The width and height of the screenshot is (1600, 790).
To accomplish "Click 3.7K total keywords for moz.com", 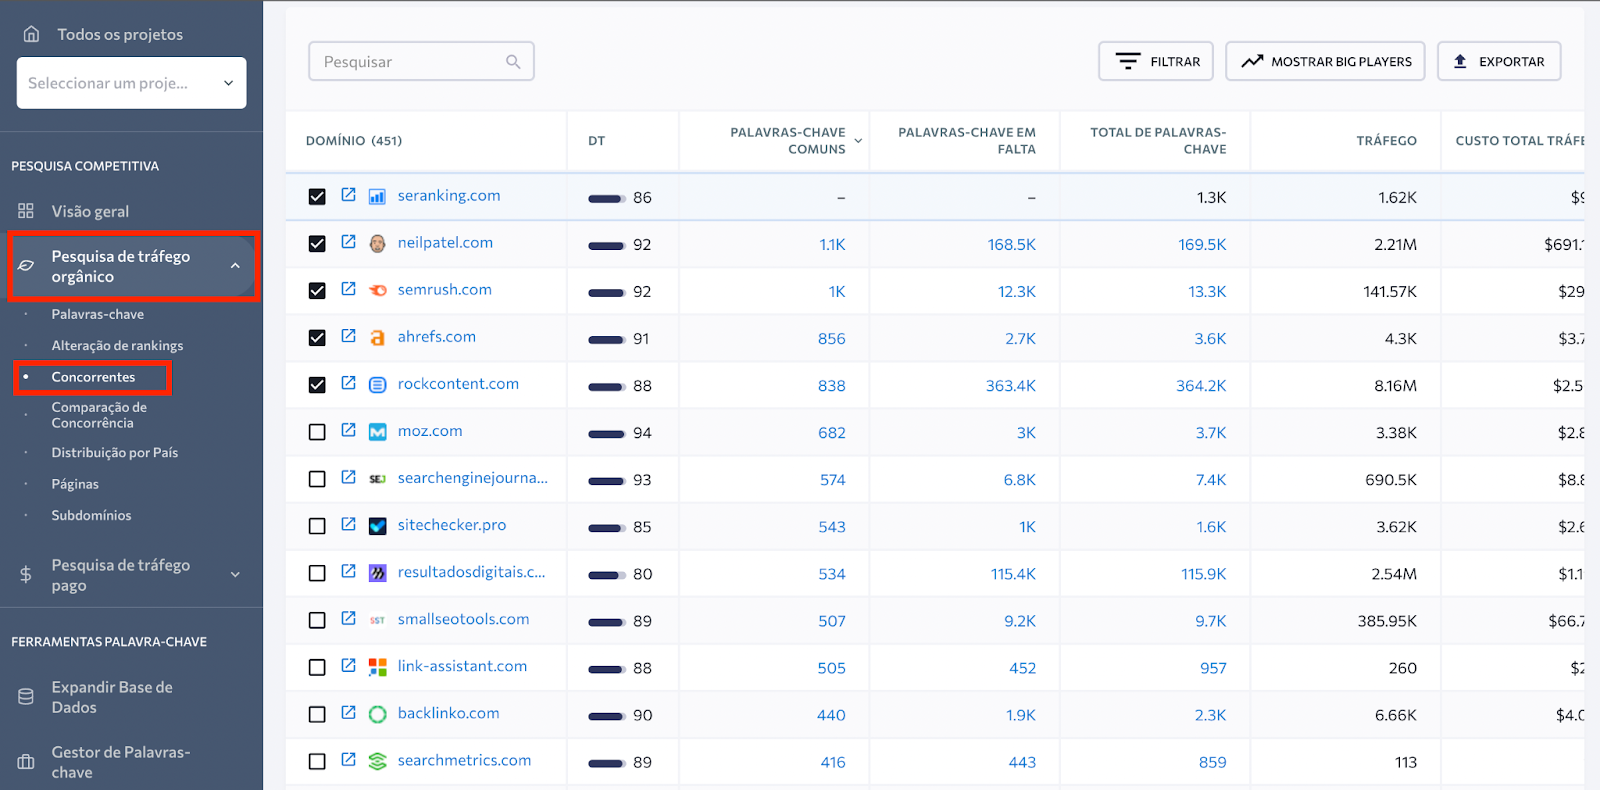I will [x=1210, y=432].
